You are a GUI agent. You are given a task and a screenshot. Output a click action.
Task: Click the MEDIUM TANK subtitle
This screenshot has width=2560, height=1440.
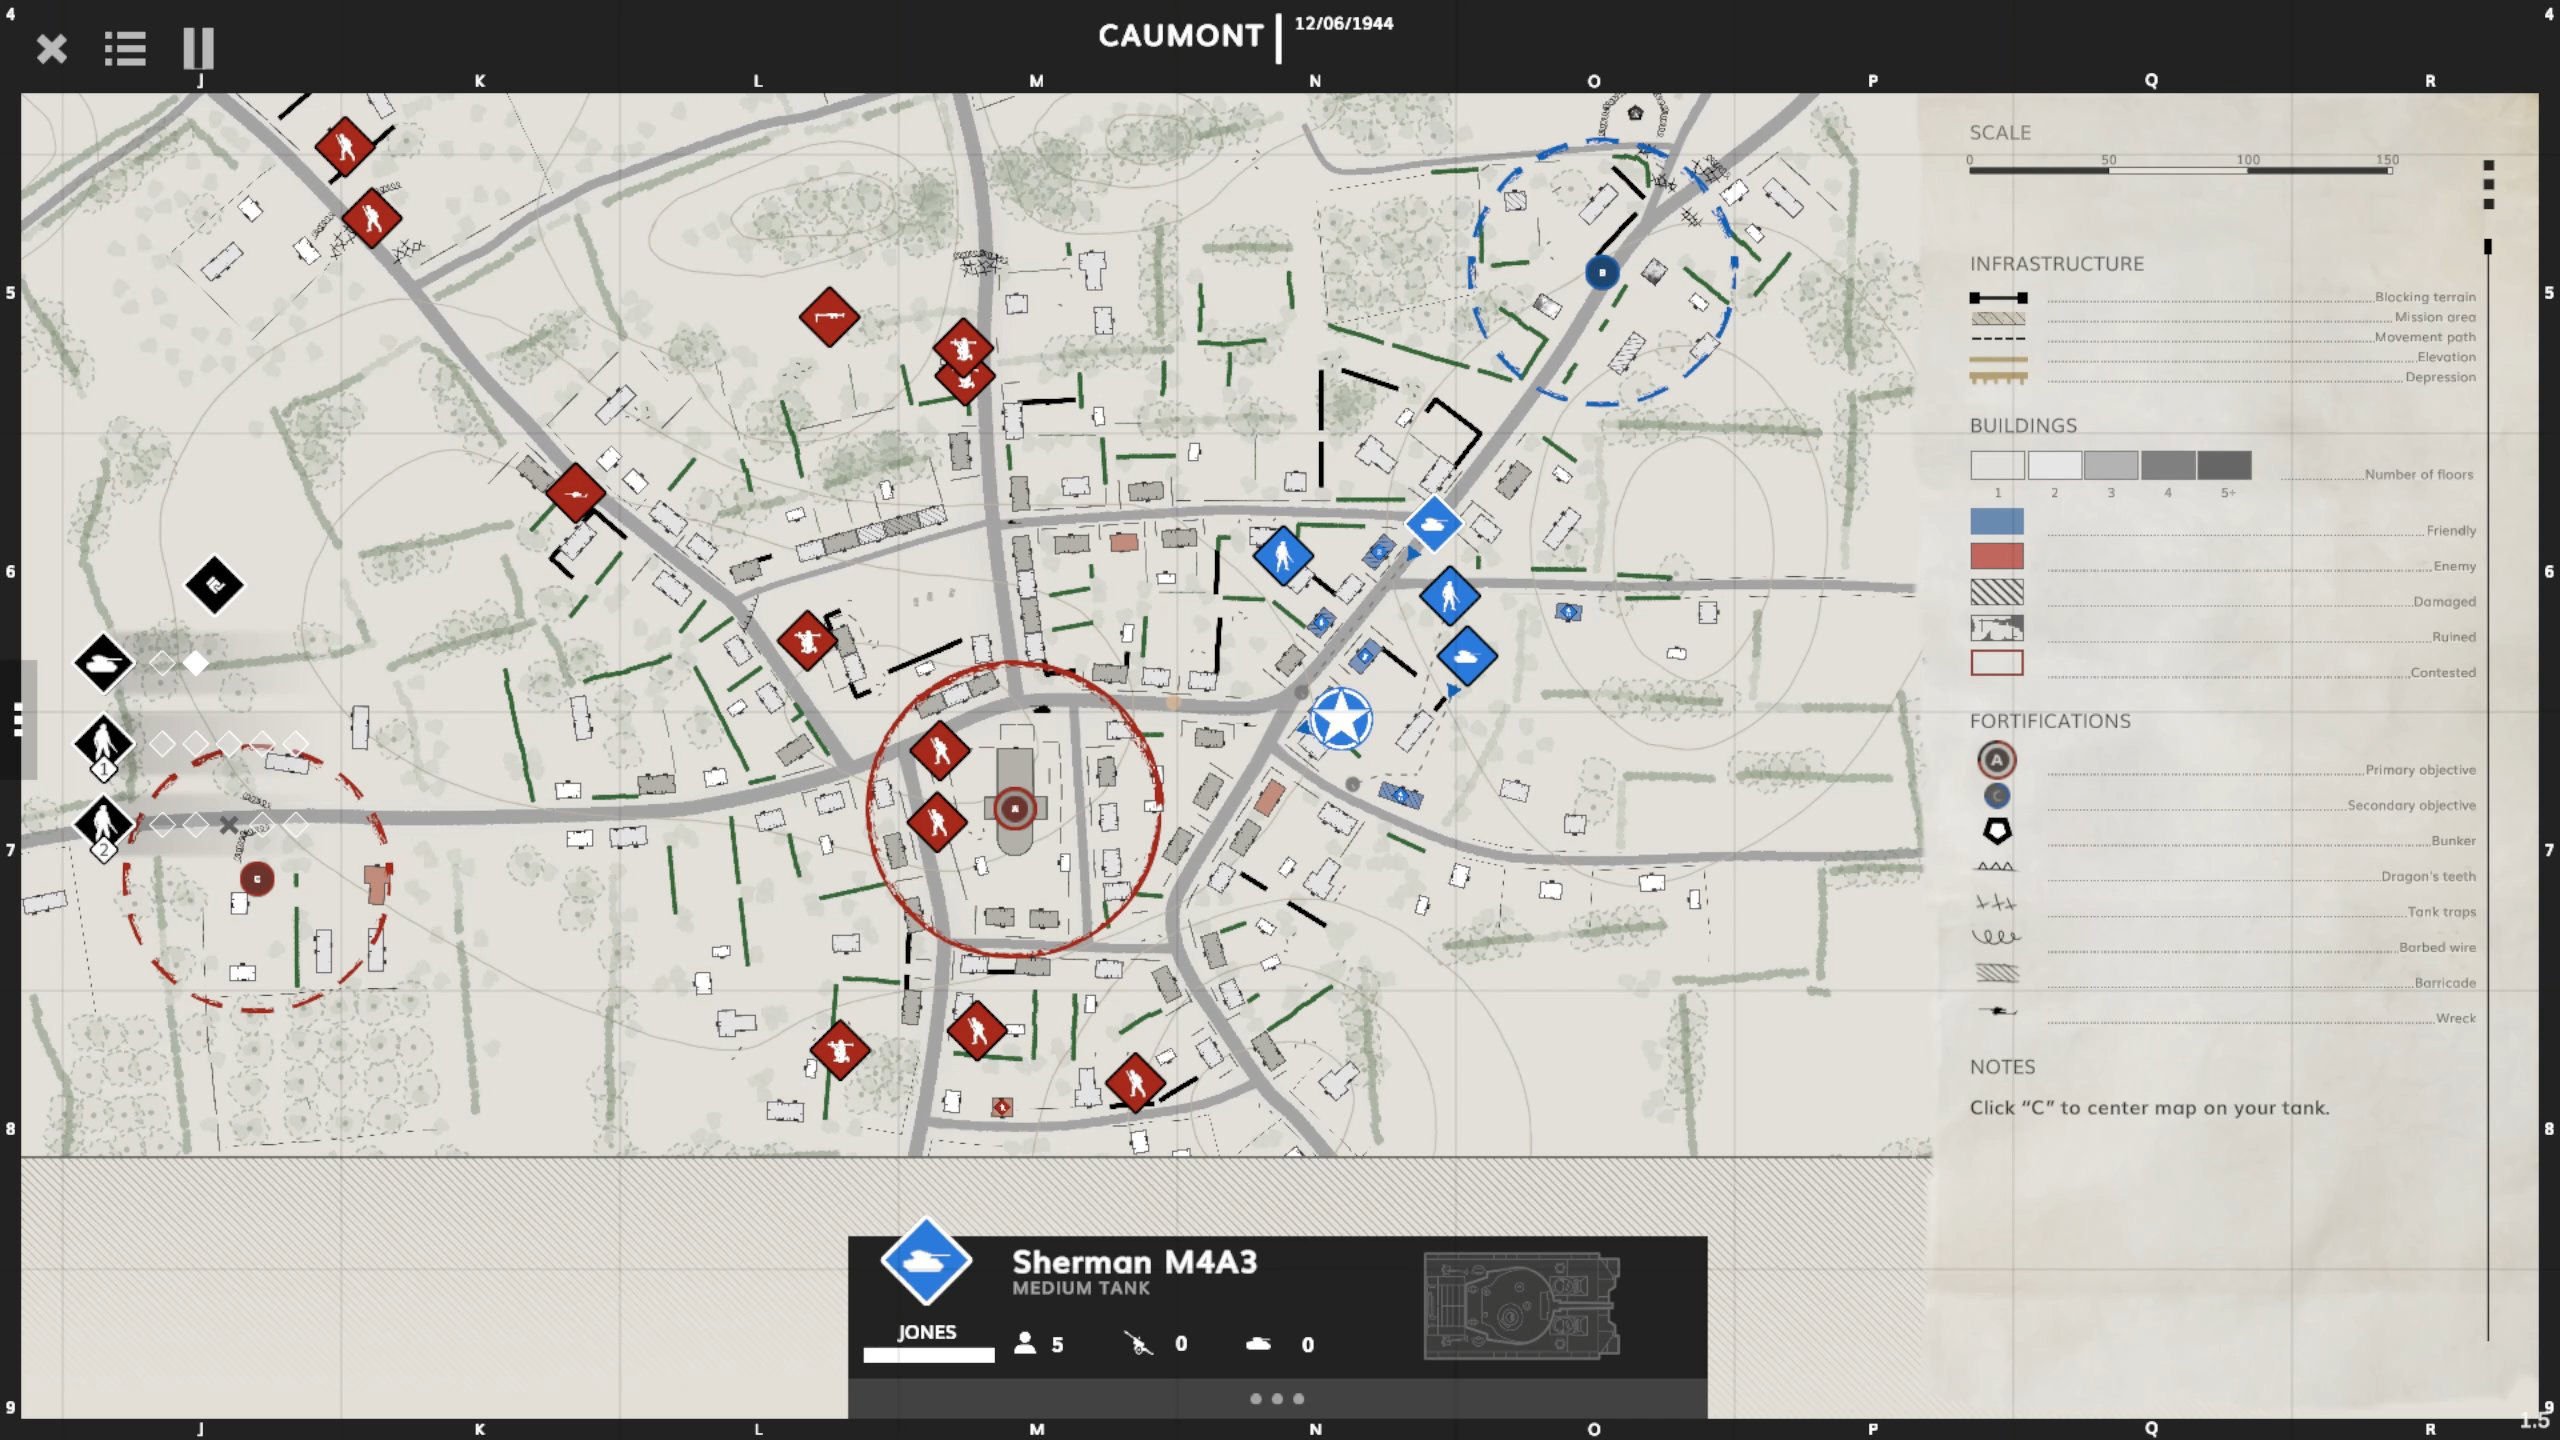click(x=1080, y=1288)
